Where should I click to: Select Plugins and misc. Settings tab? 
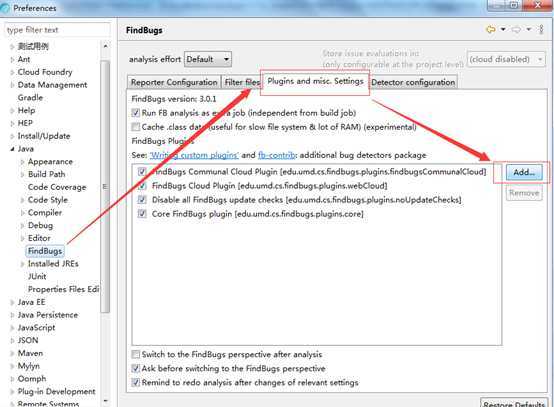click(315, 81)
